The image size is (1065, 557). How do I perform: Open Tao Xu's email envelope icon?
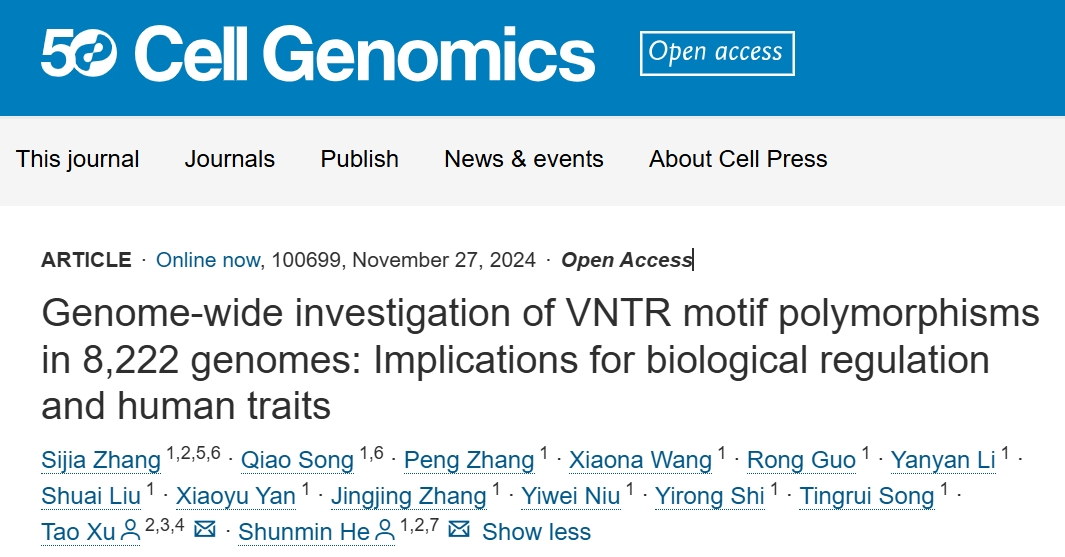coord(204,528)
